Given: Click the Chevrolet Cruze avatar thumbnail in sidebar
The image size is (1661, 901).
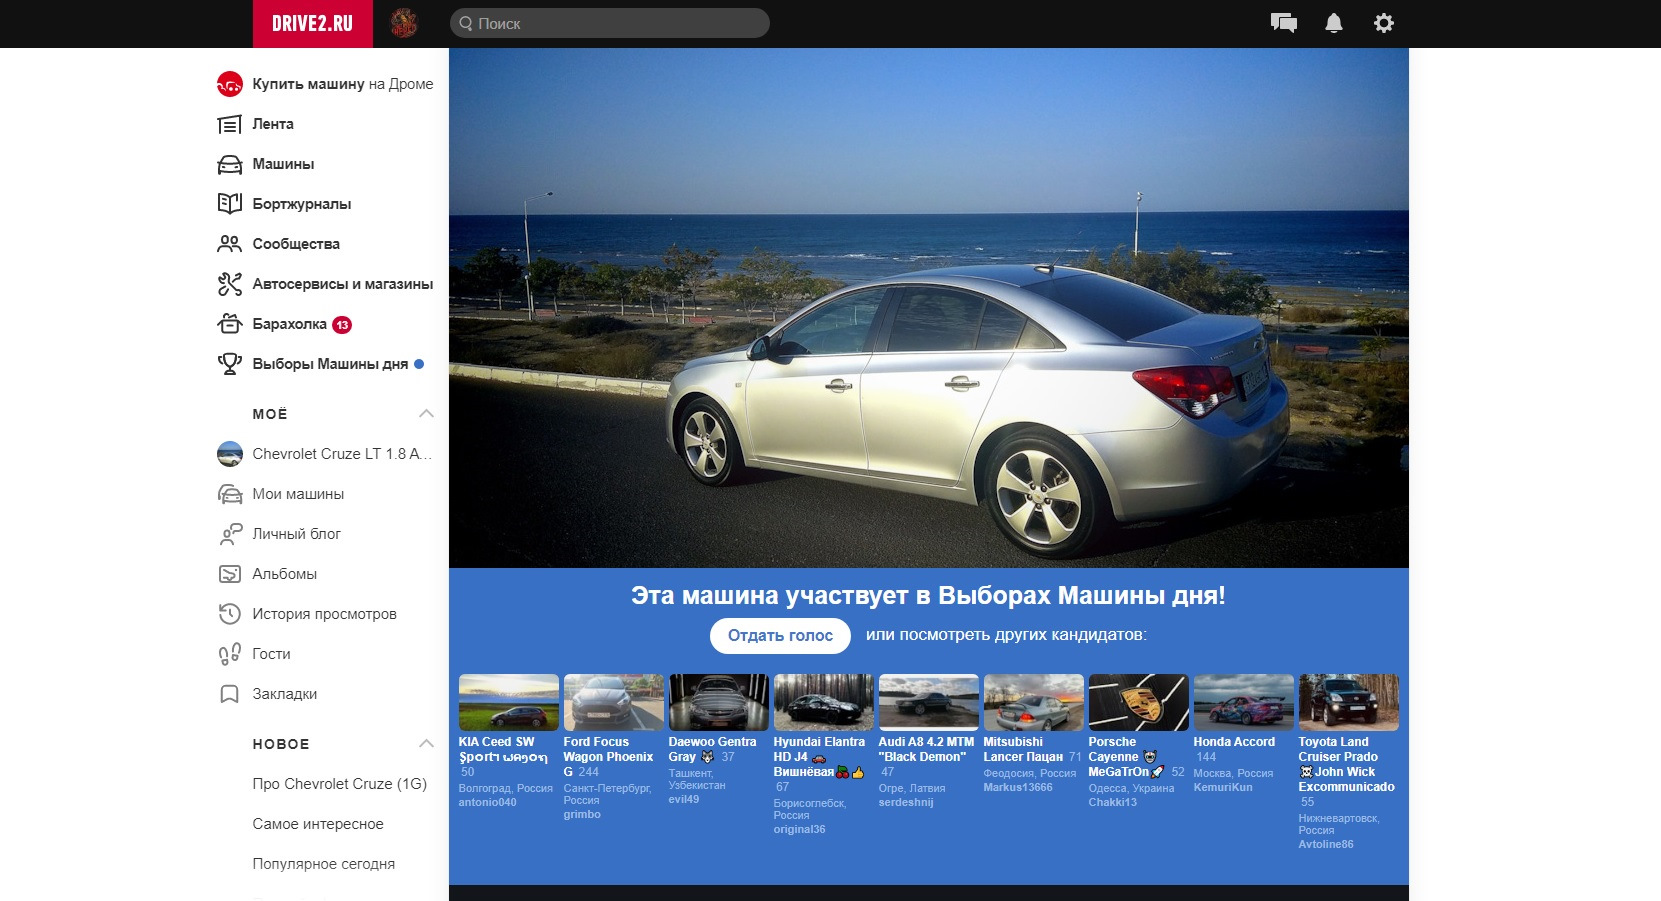Looking at the screenshot, I should click(230, 454).
